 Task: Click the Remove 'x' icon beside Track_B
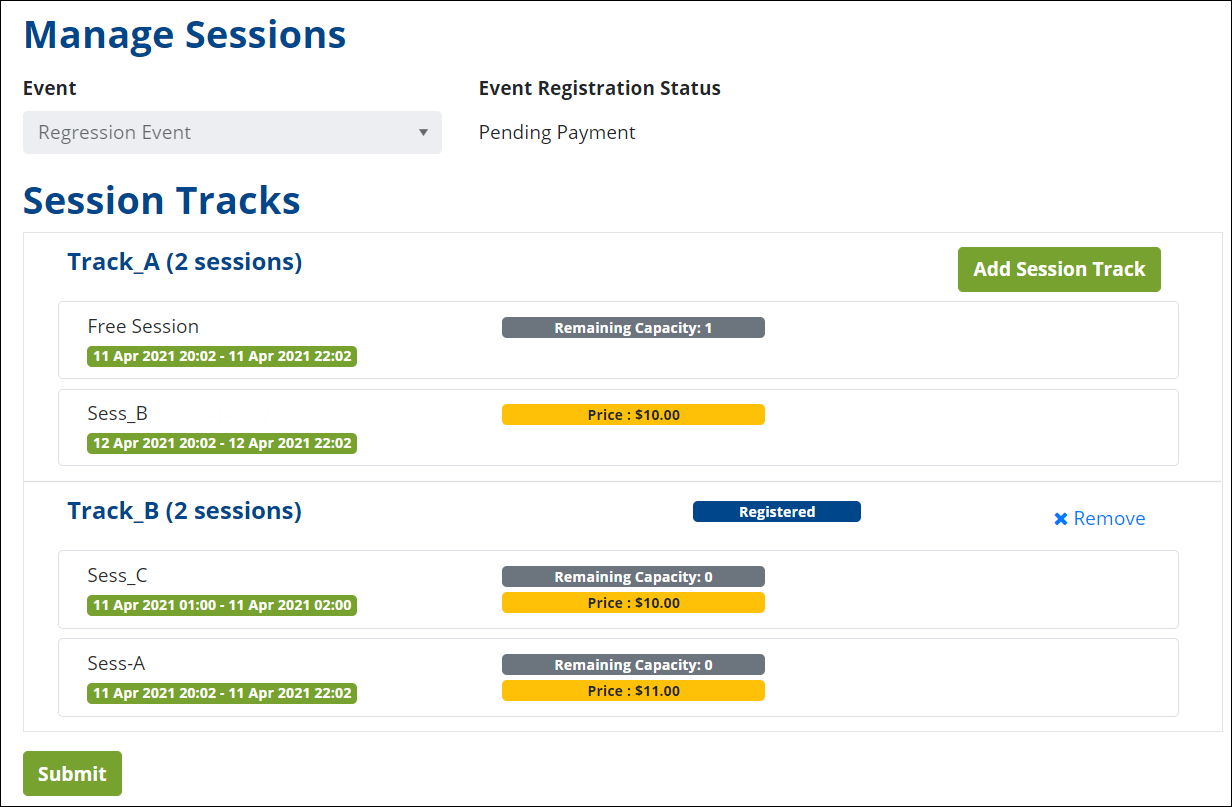(1059, 518)
